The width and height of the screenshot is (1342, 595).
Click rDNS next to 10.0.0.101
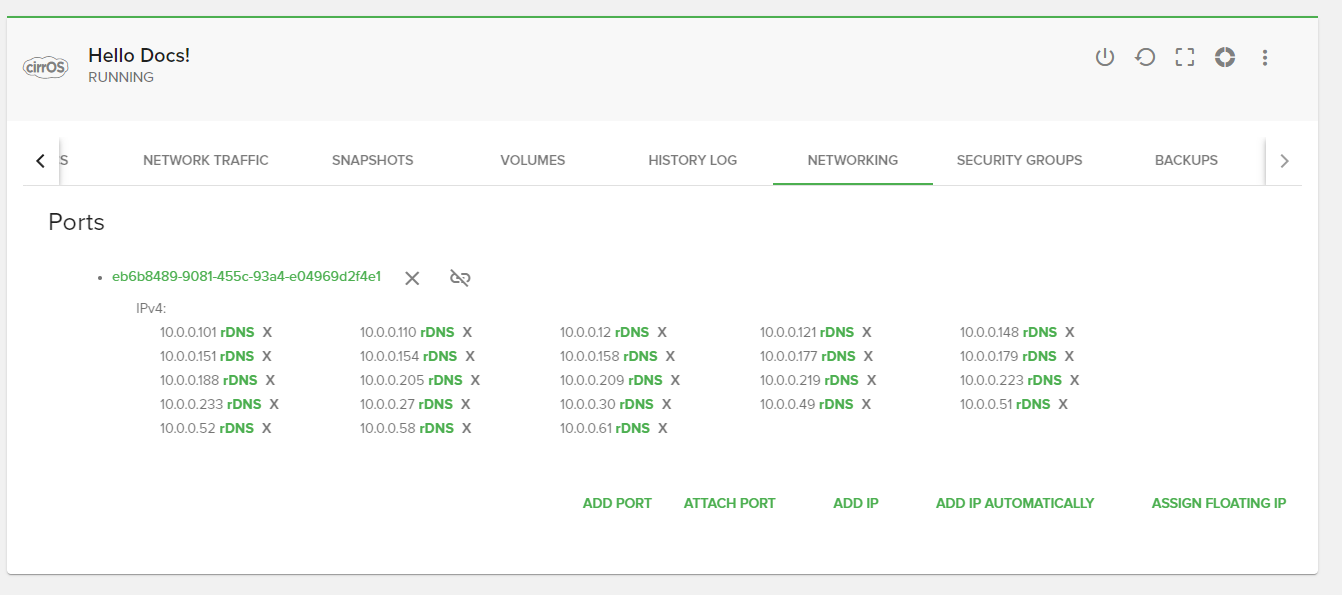tap(237, 332)
